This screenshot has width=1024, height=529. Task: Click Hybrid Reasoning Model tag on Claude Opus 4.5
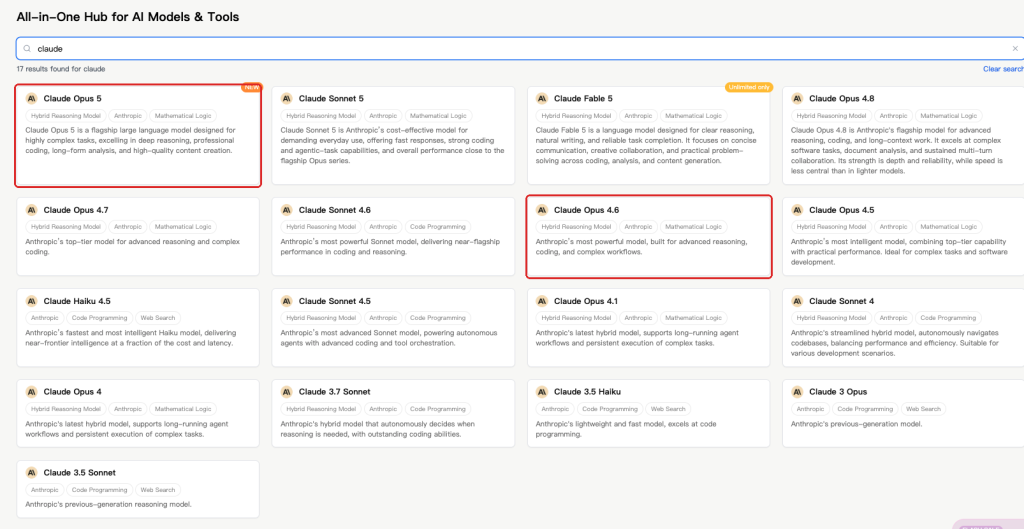point(831,227)
